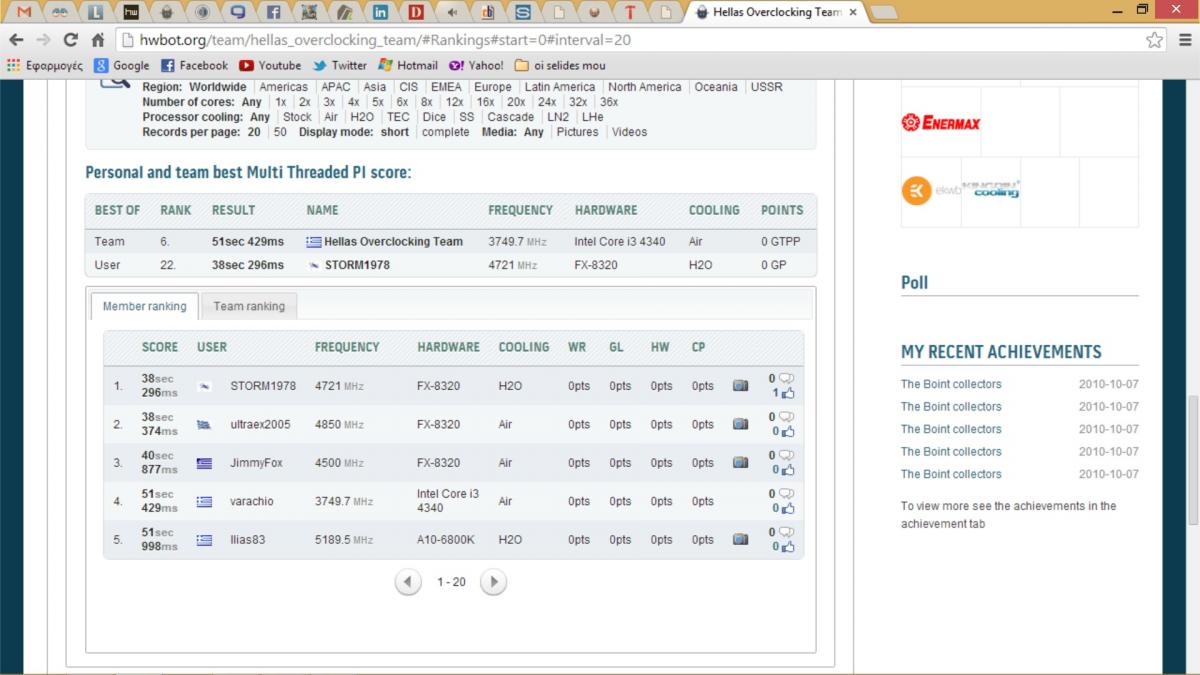Open the Hotmail bookmark
Screen dimensions: 1200x675
pos(407,66)
